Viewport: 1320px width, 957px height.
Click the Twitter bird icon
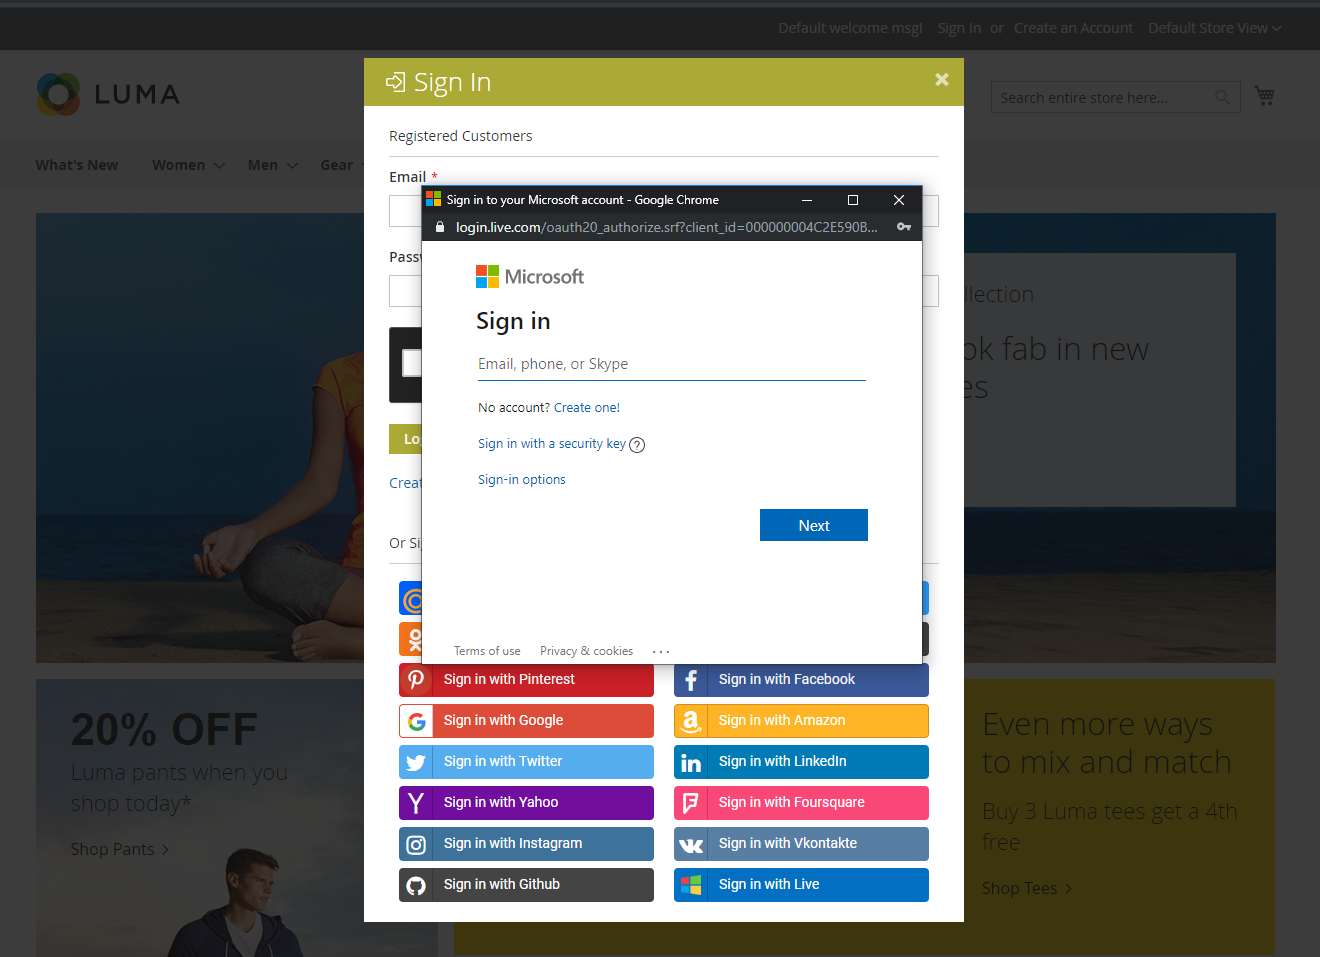(x=416, y=762)
